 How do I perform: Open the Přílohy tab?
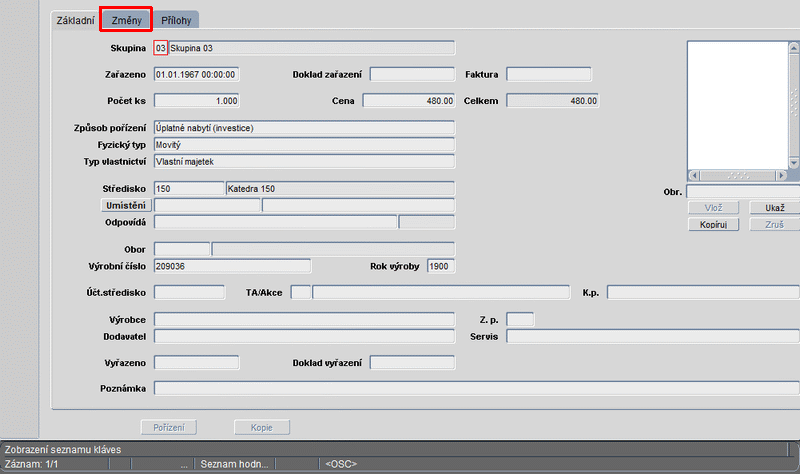(x=176, y=20)
